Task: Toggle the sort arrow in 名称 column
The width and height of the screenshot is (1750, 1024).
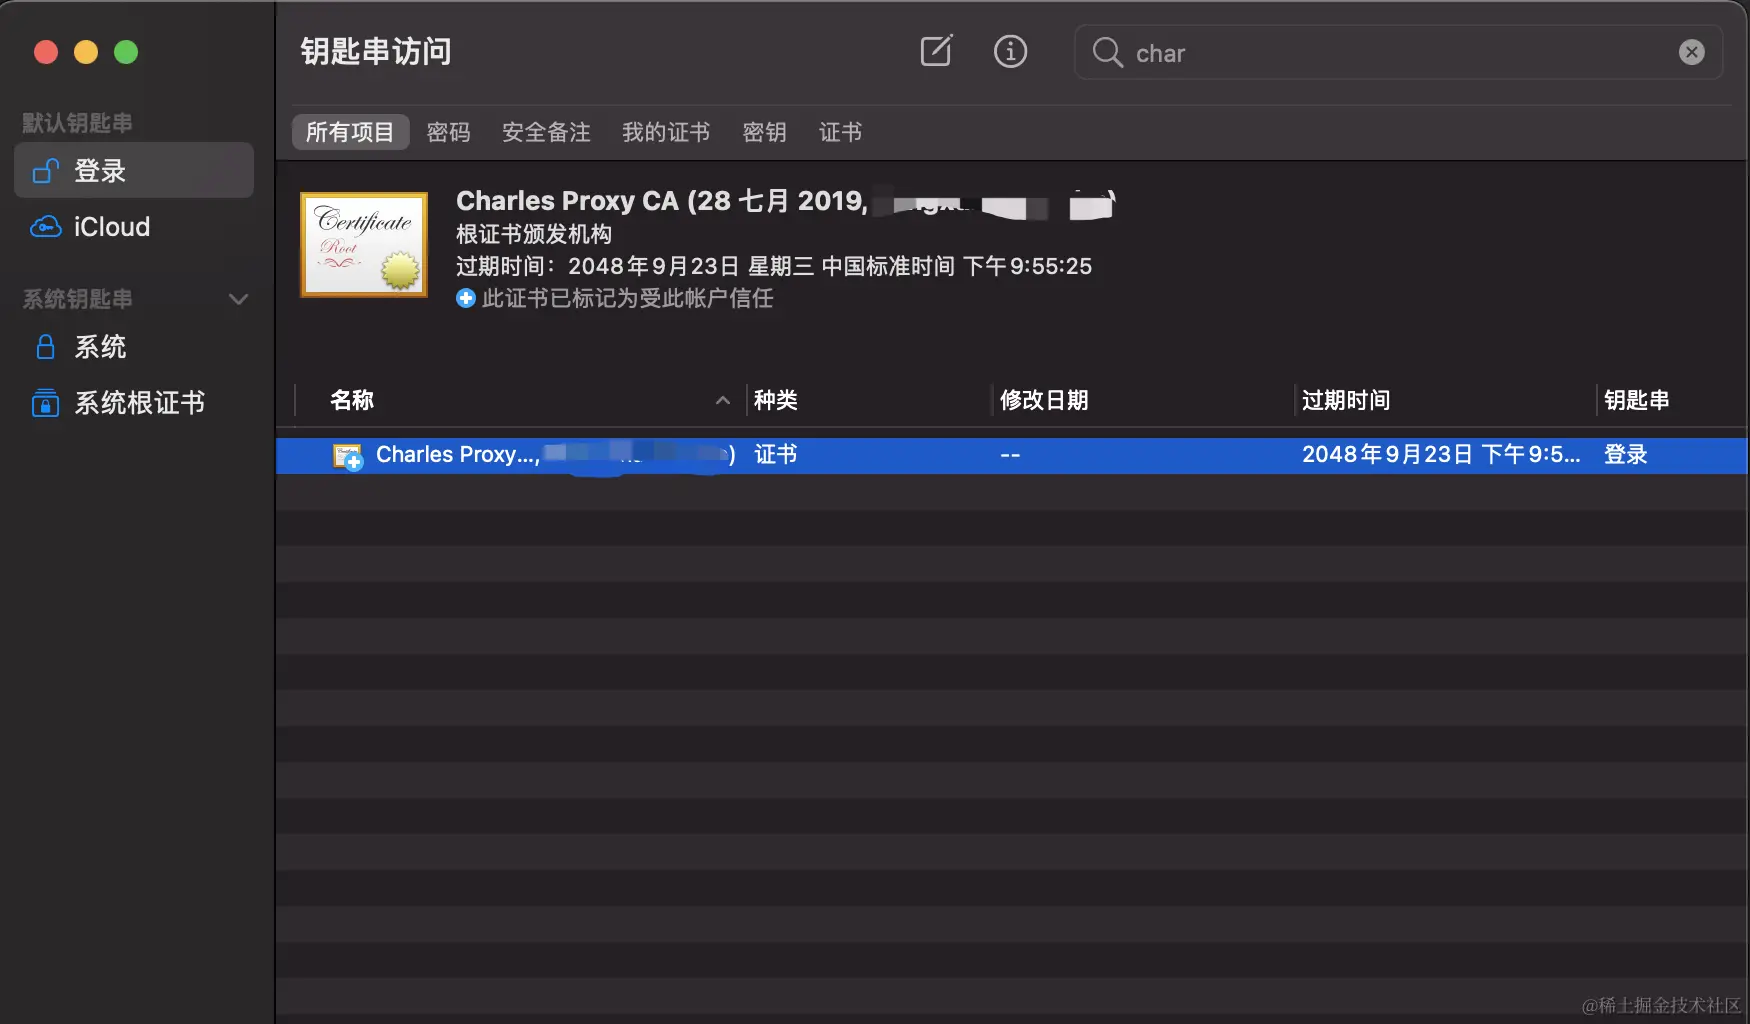Action: point(723,401)
